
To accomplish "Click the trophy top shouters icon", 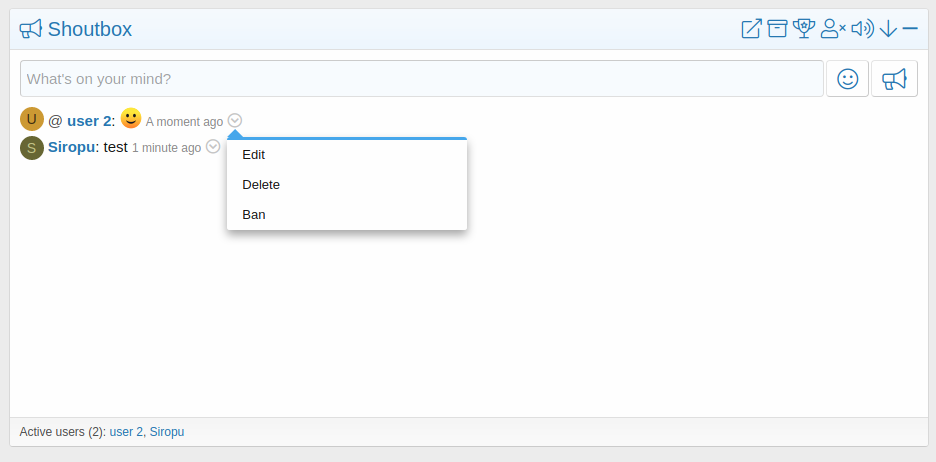I will (804, 29).
